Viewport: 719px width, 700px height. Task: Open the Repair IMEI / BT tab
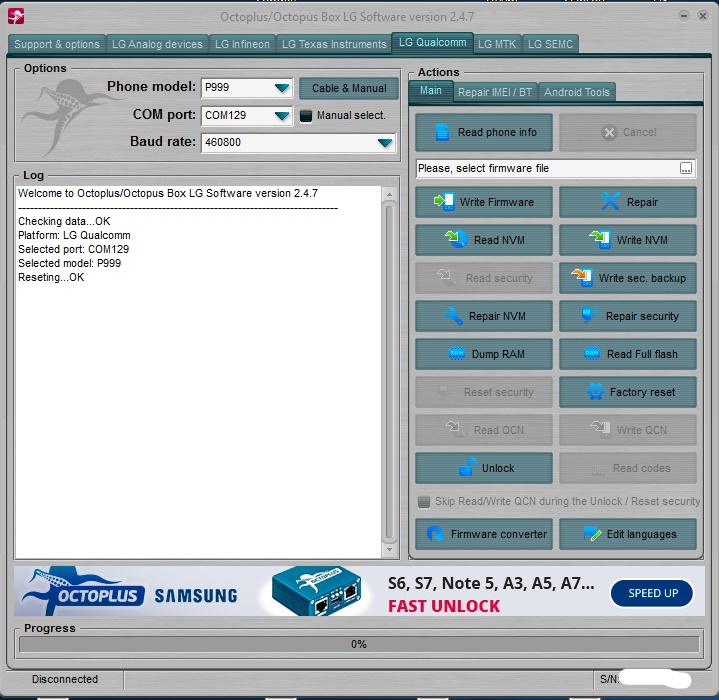click(495, 92)
